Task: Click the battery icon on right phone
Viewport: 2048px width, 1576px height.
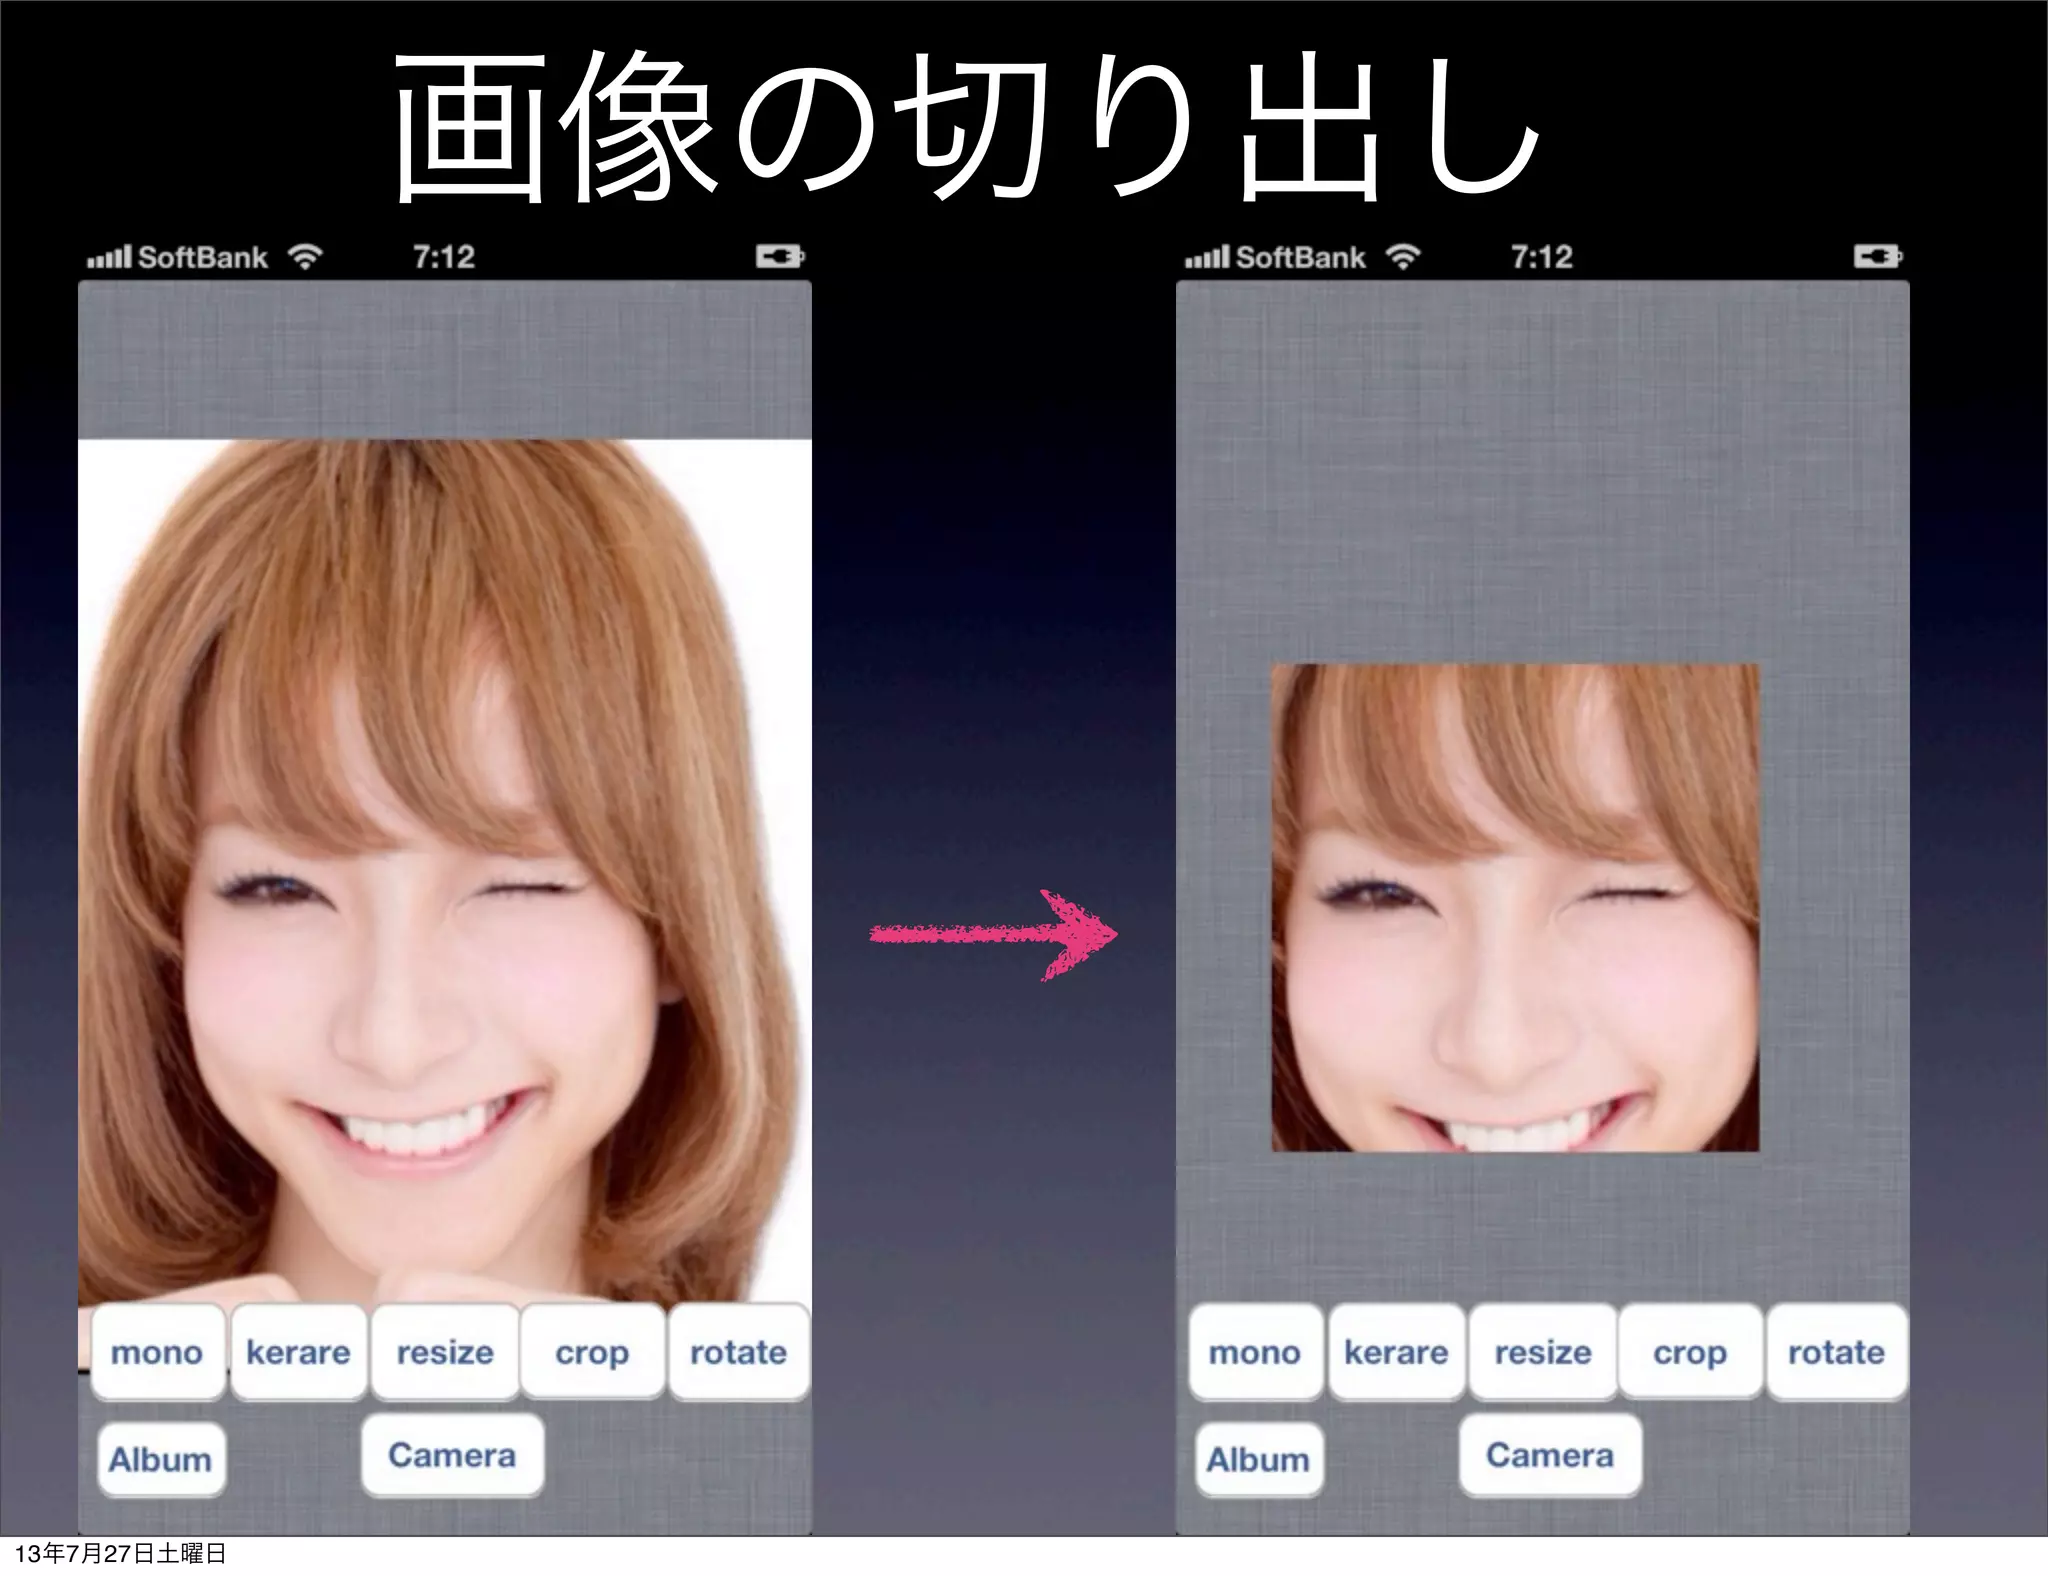Action: click(1877, 257)
